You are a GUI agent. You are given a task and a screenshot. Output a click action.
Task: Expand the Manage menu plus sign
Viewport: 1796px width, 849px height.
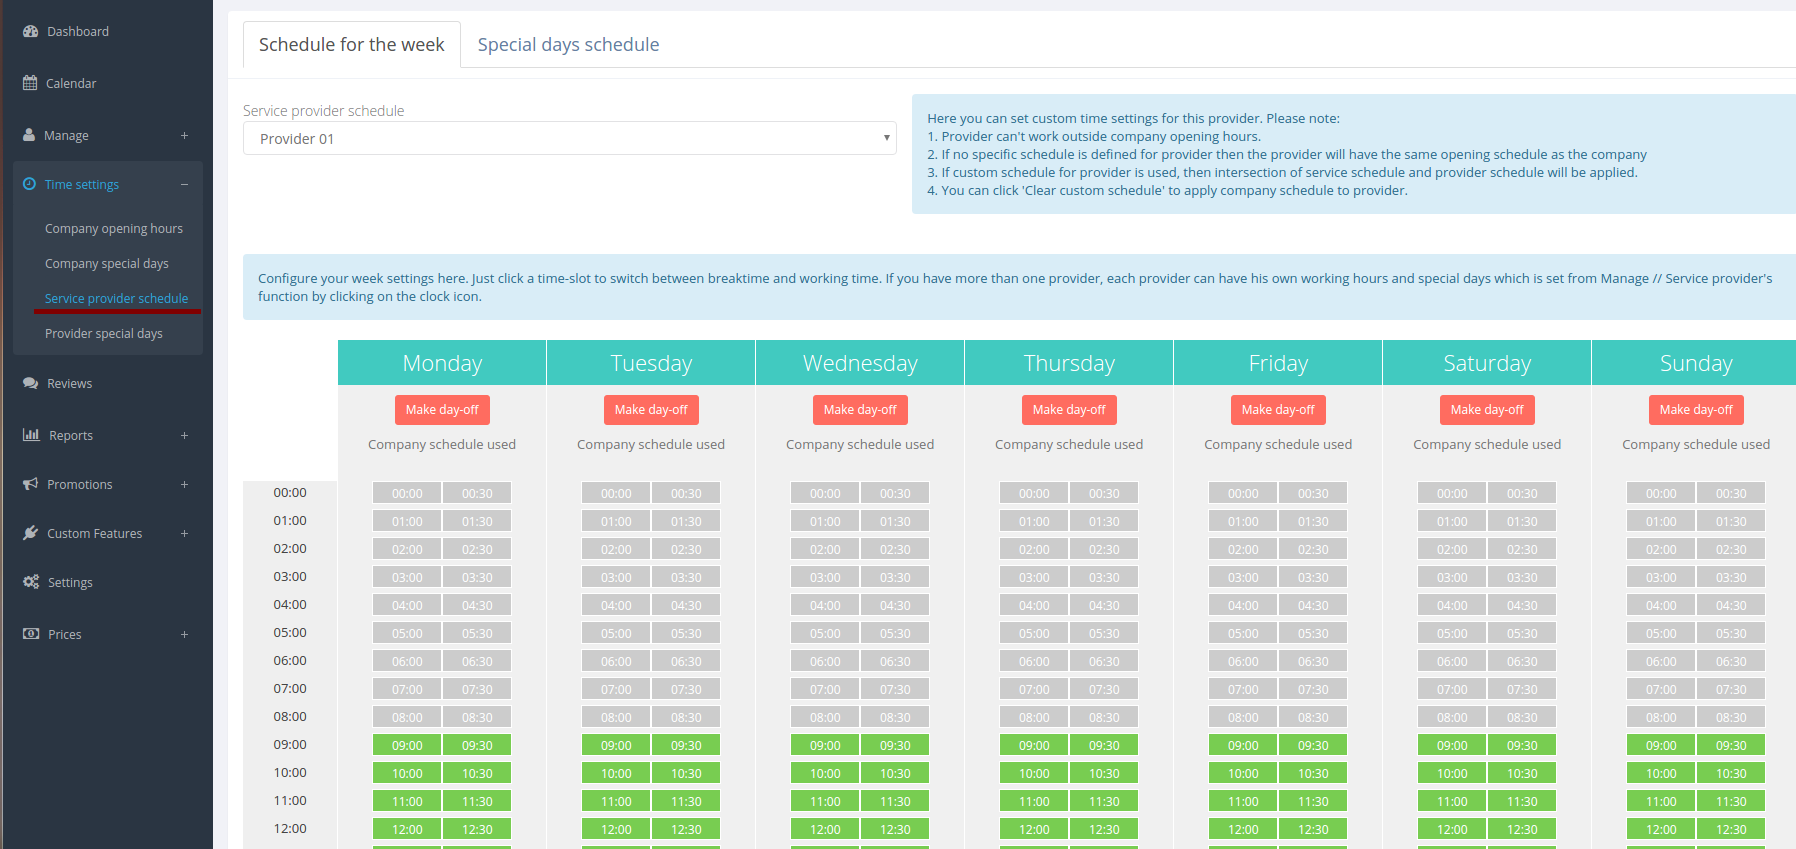click(184, 135)
